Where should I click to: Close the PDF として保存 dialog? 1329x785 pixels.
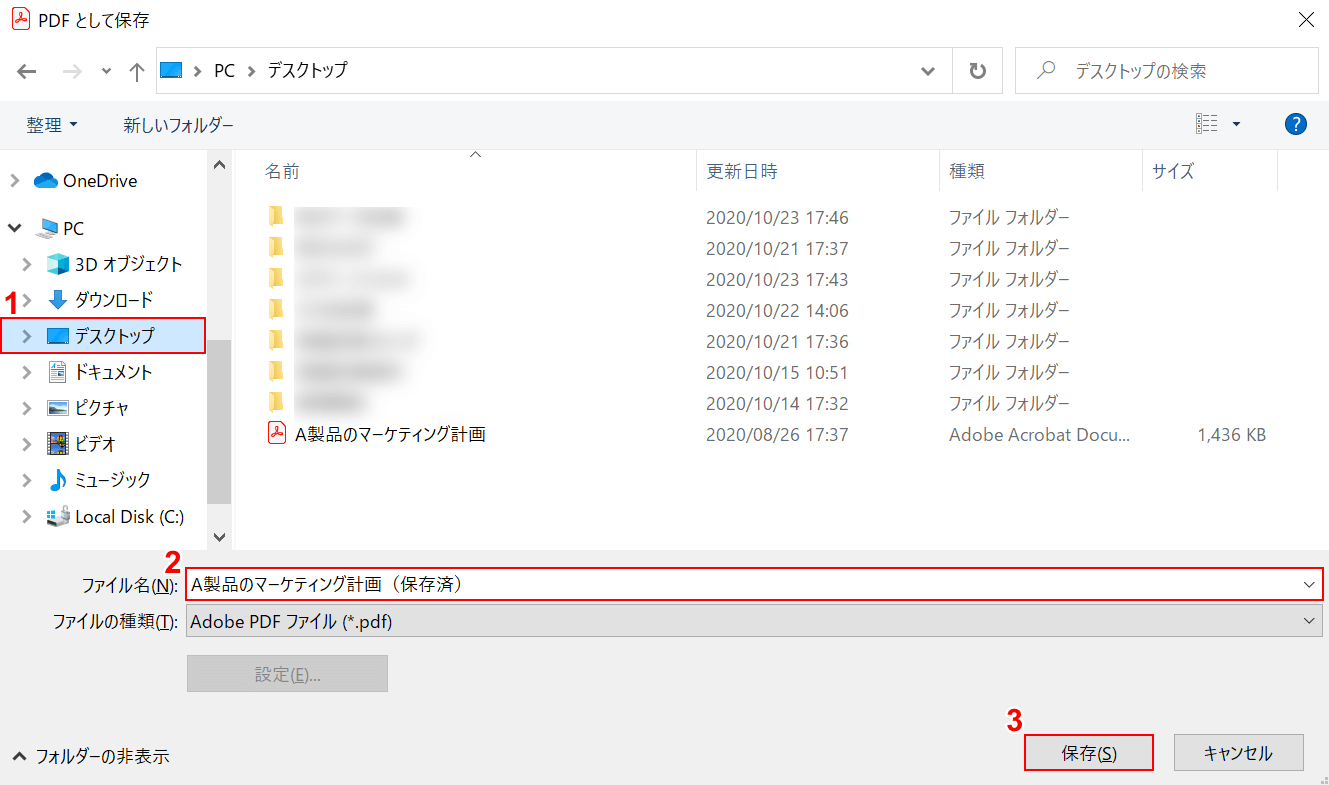tap(1305, 19)
